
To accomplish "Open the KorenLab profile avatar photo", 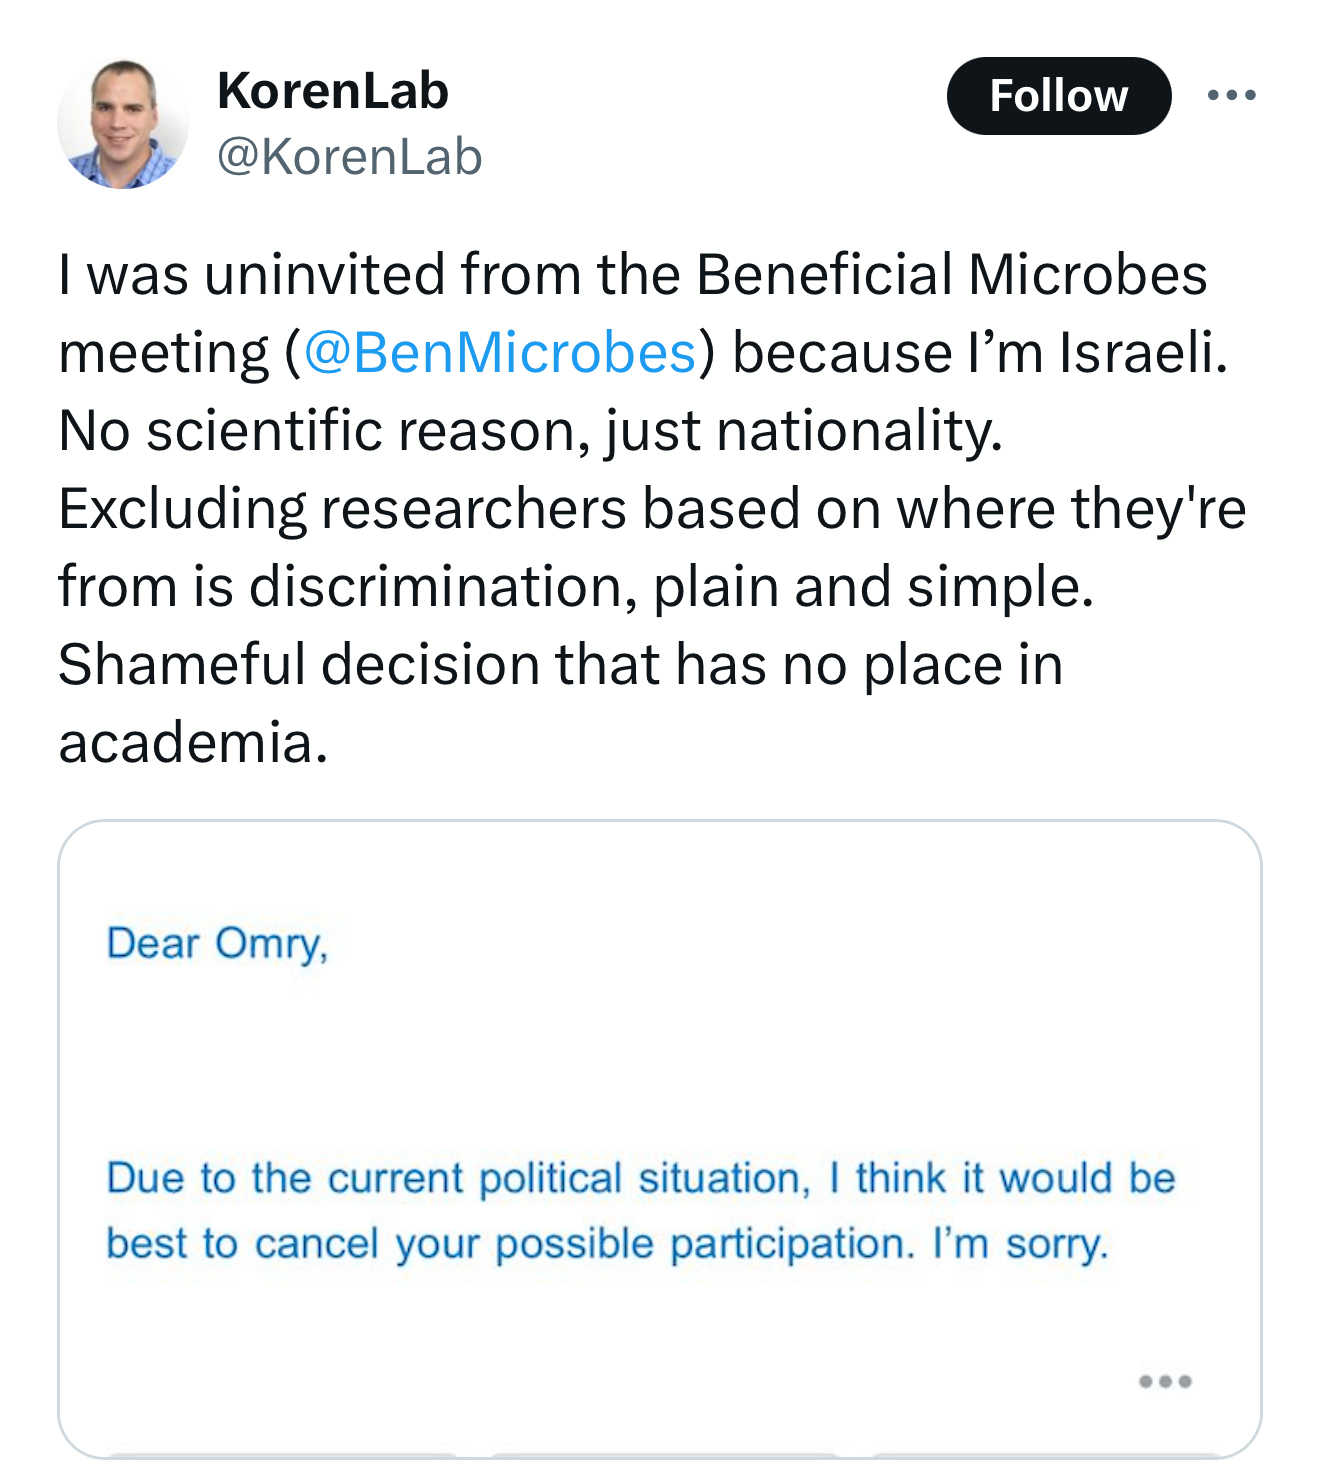I will pyautogui.click(x=123, y=124).
